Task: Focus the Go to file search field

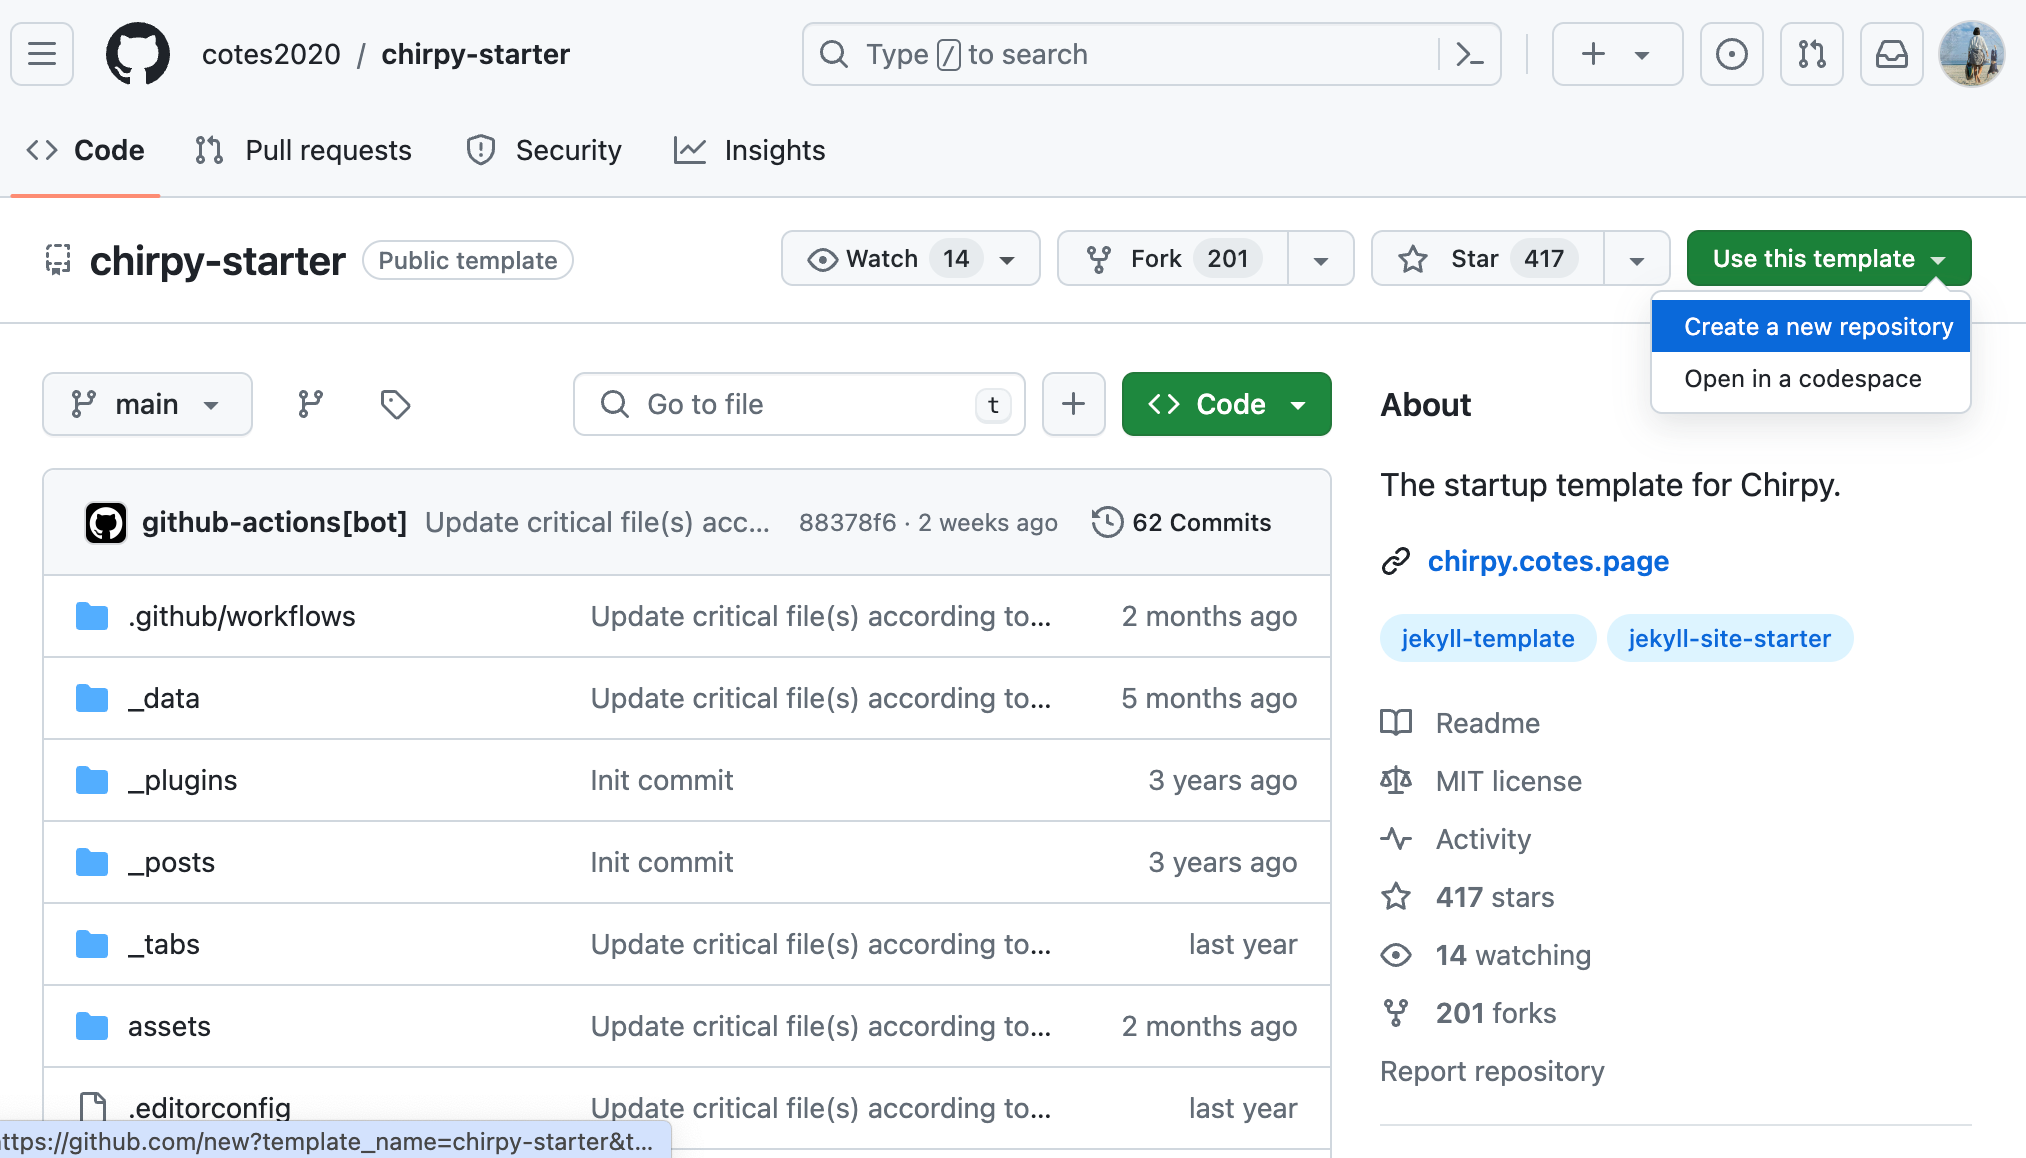Action: coord(799,404)
